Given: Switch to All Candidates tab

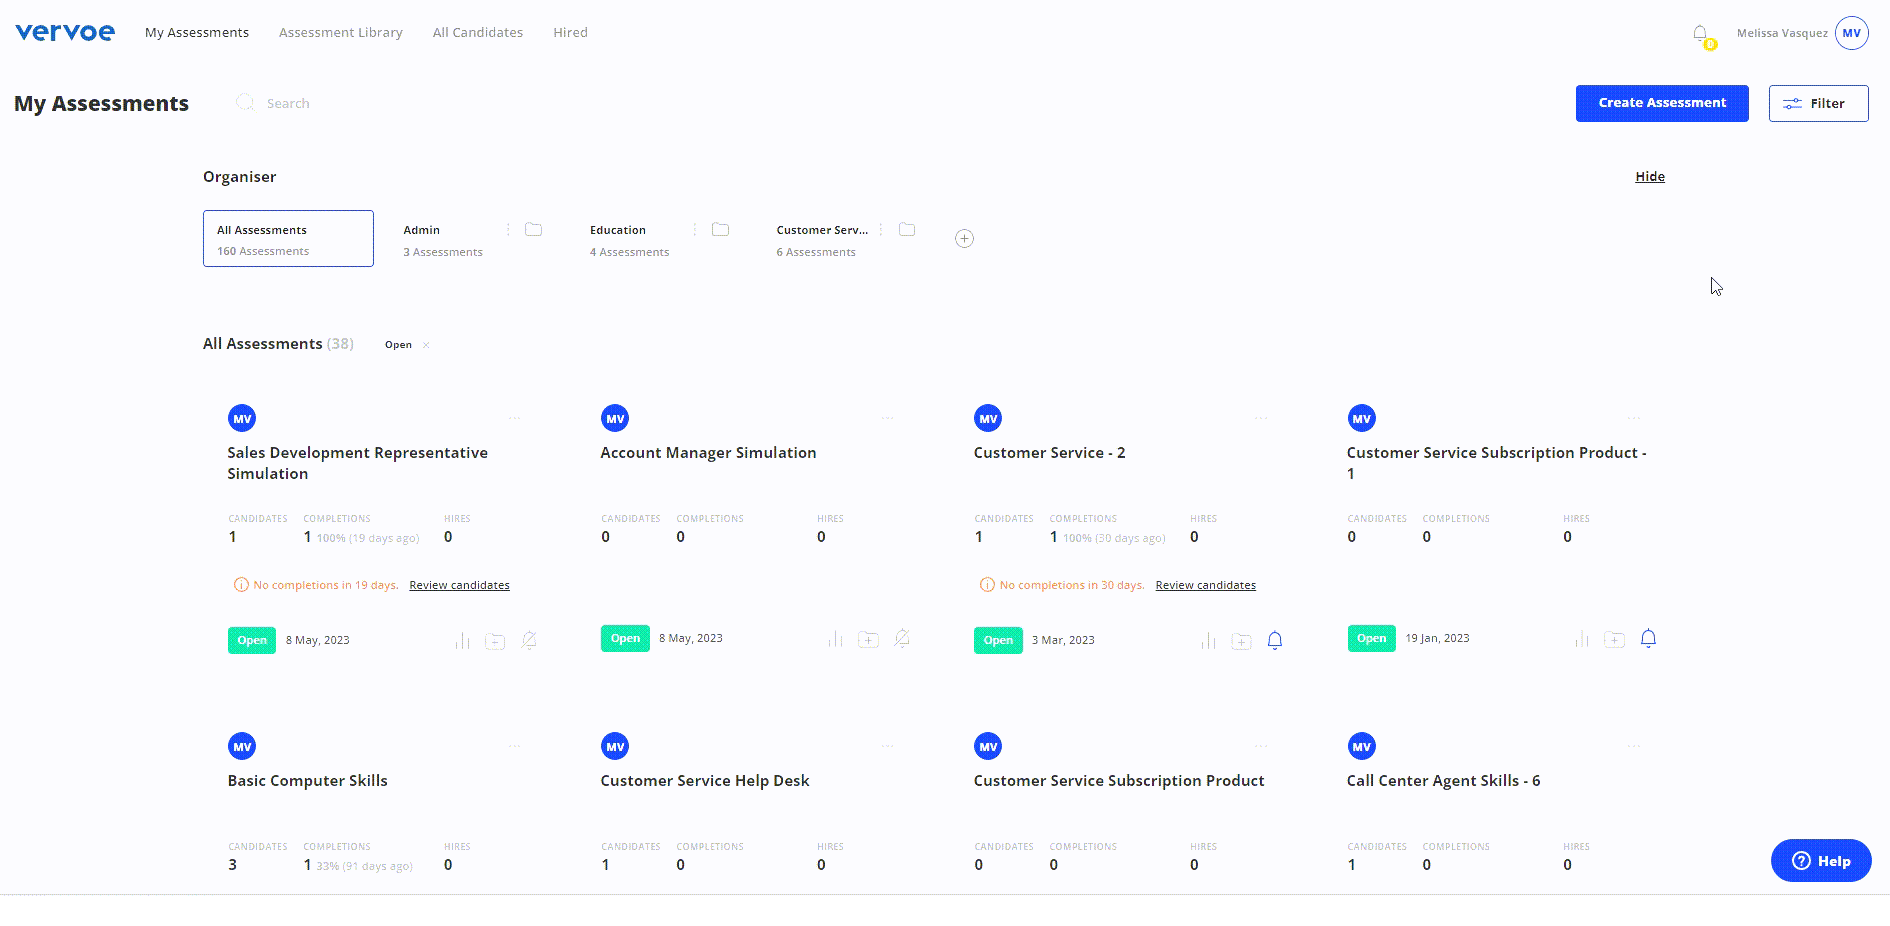Looking at the screenshot, I should [x=477, y=33].
